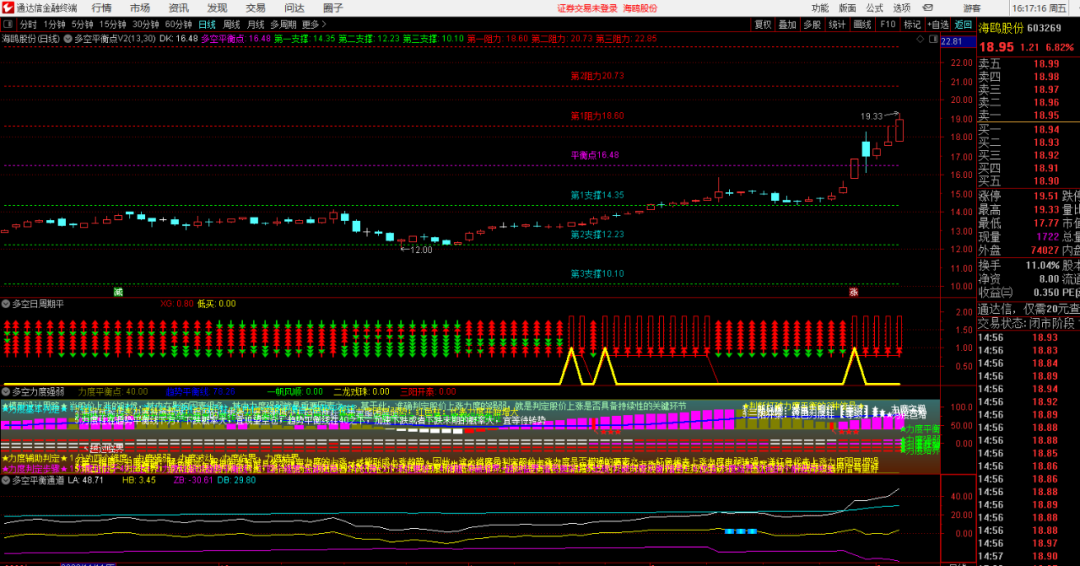
Task: Click the panel layout icon beside 分时
Action: 8,24
